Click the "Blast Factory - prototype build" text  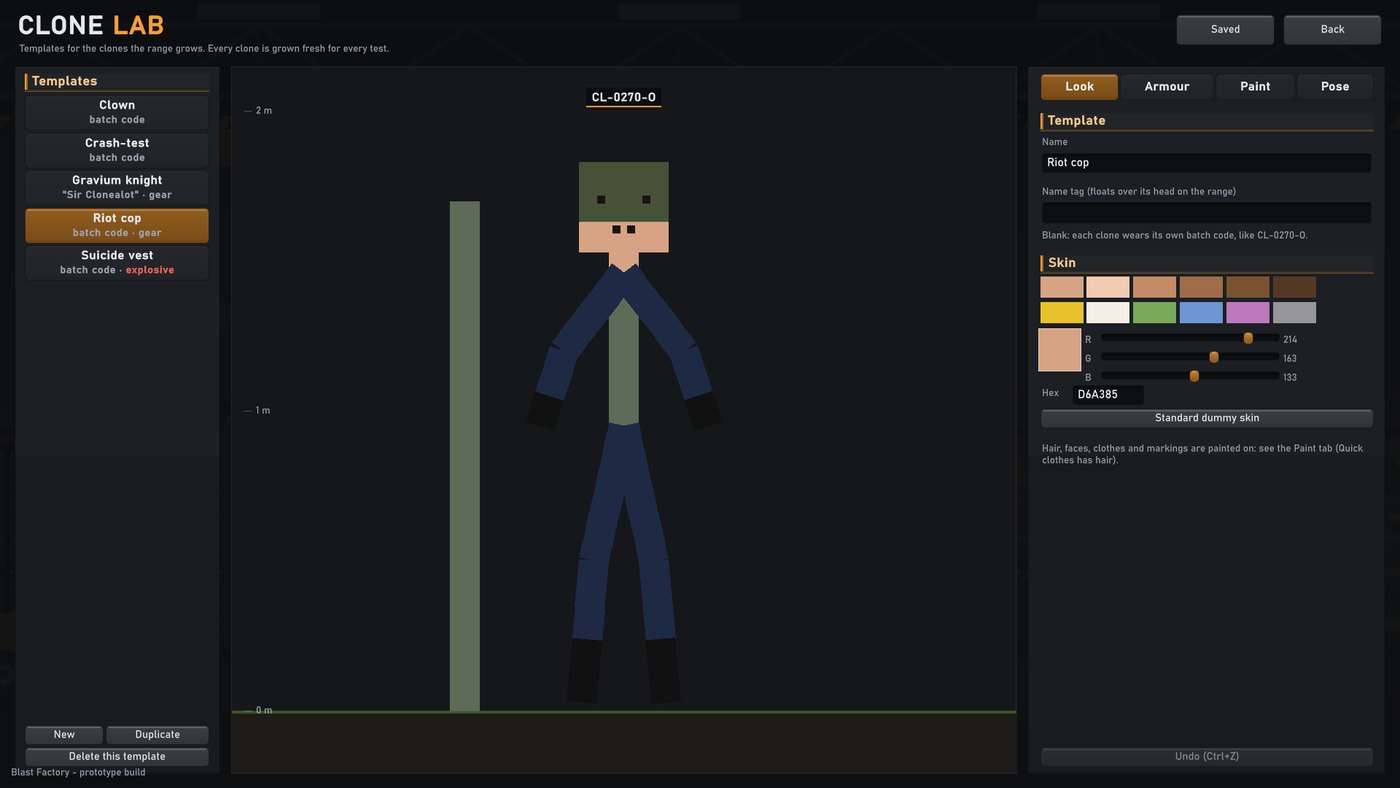78,773
